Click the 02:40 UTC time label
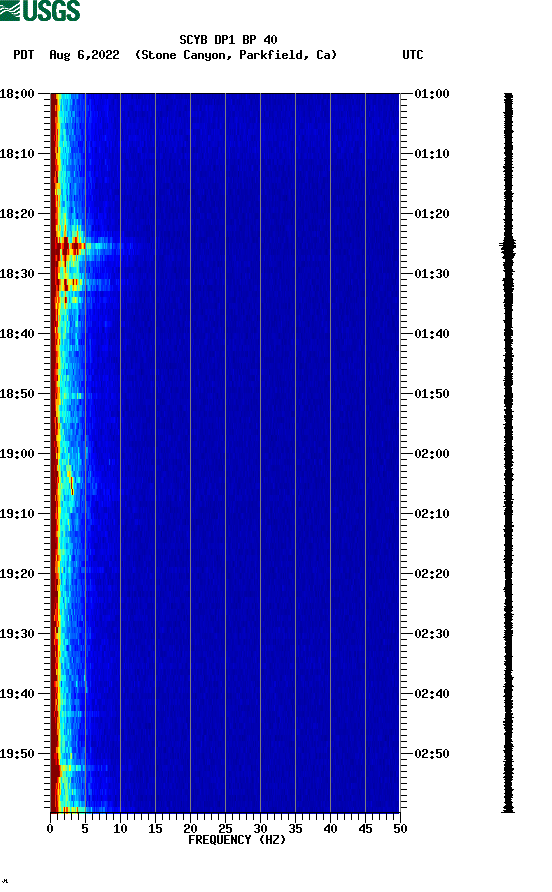The image size is (552, 892). pos(432,694)
